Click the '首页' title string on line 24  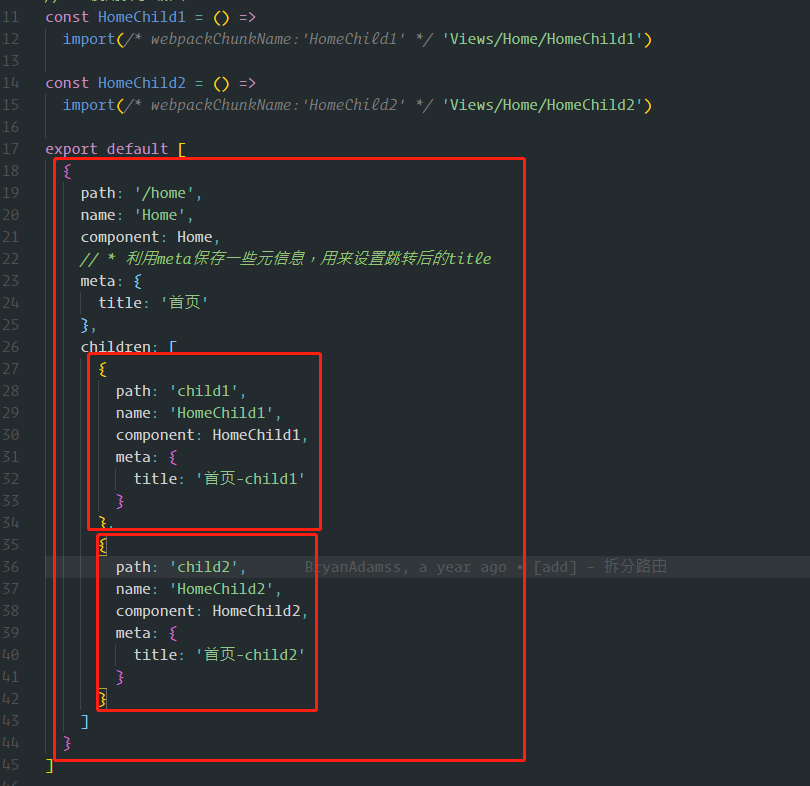pyautogui.click(x=183, y=302)
